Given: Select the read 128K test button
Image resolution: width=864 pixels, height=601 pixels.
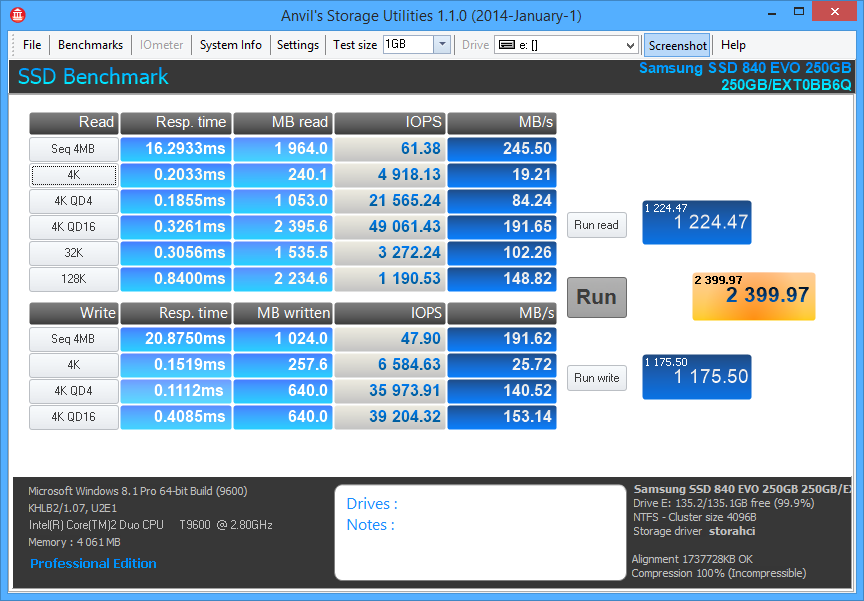Looking at the screenshot, I should tap(74, 279).
